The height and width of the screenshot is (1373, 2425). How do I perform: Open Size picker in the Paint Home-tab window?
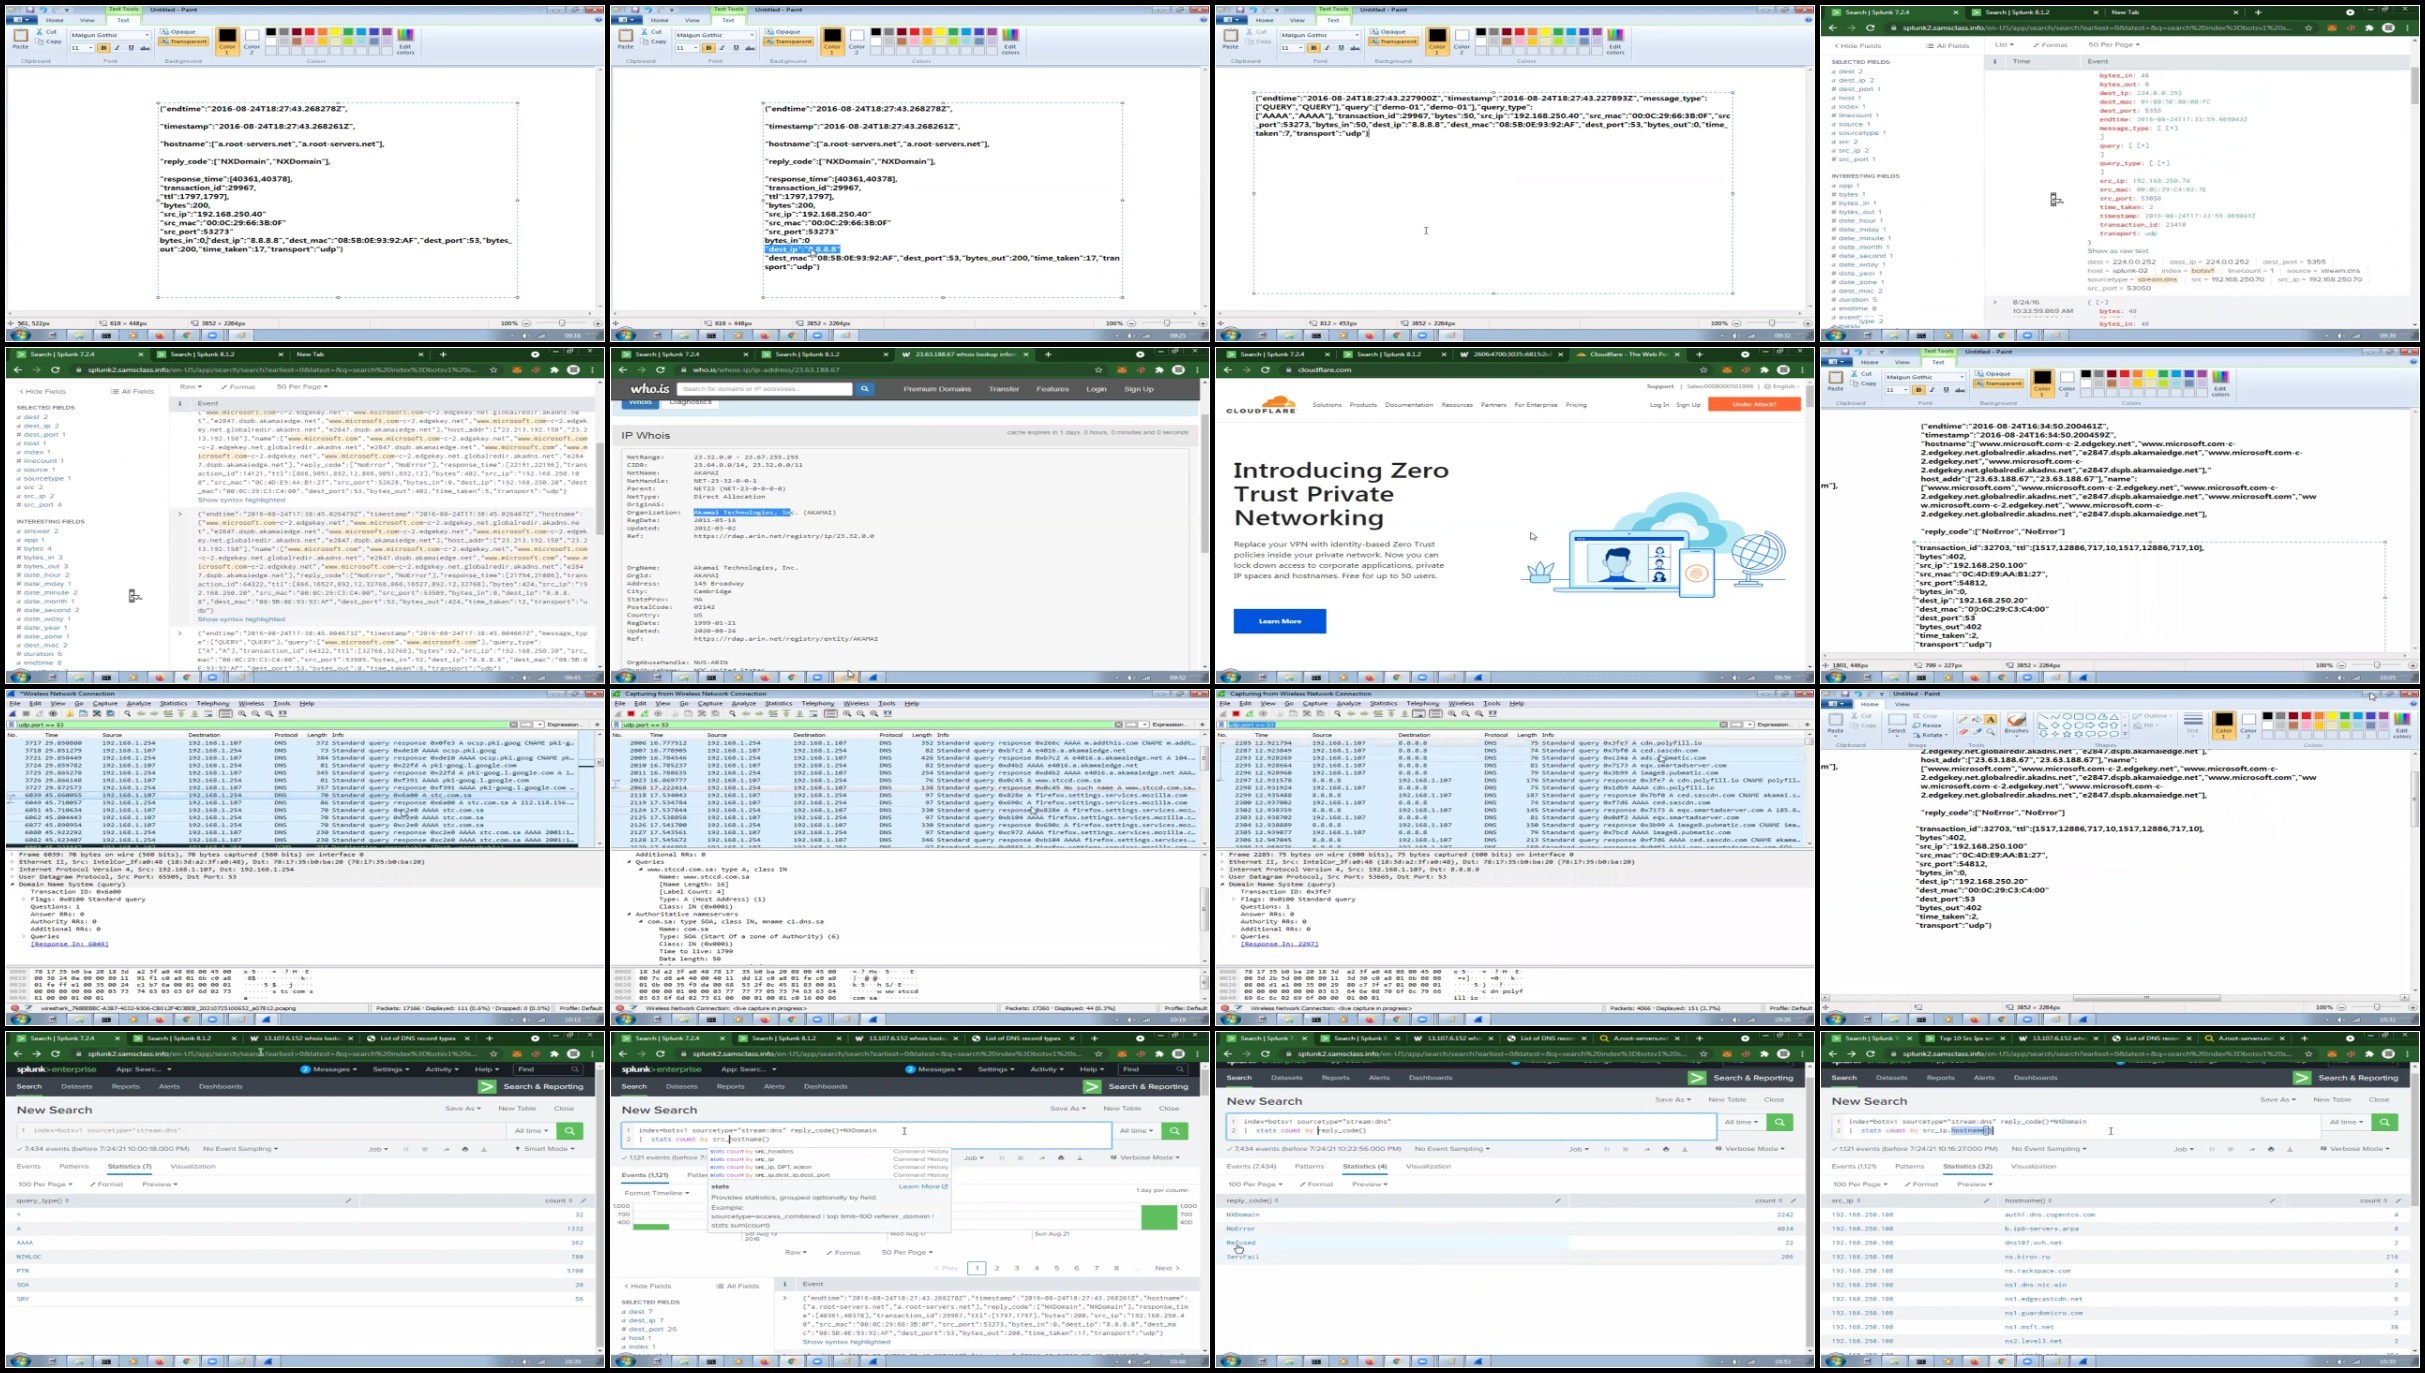[2193, 725]
